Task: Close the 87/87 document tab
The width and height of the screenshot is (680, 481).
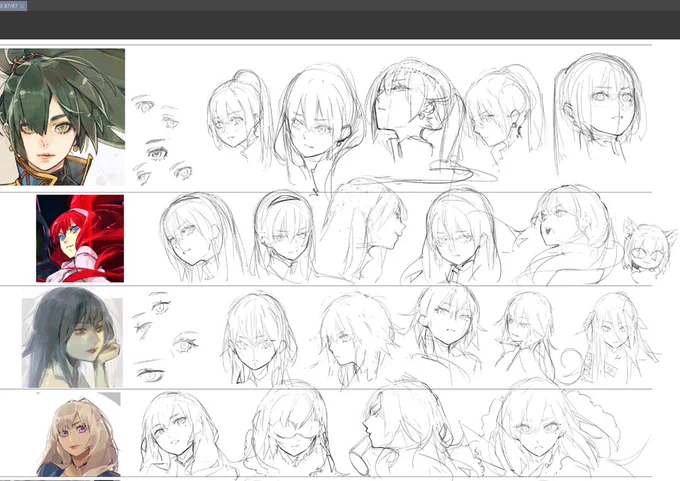Action: point(22,6)
